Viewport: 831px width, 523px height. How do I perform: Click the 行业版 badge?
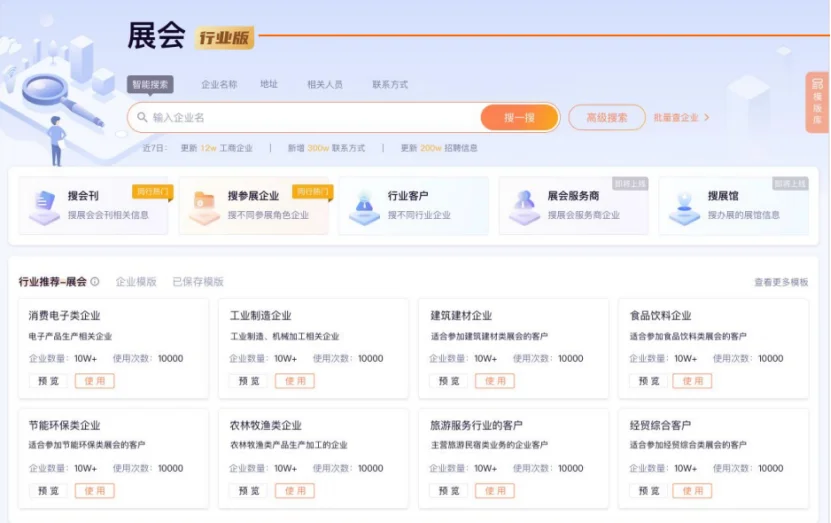(224, 38)
